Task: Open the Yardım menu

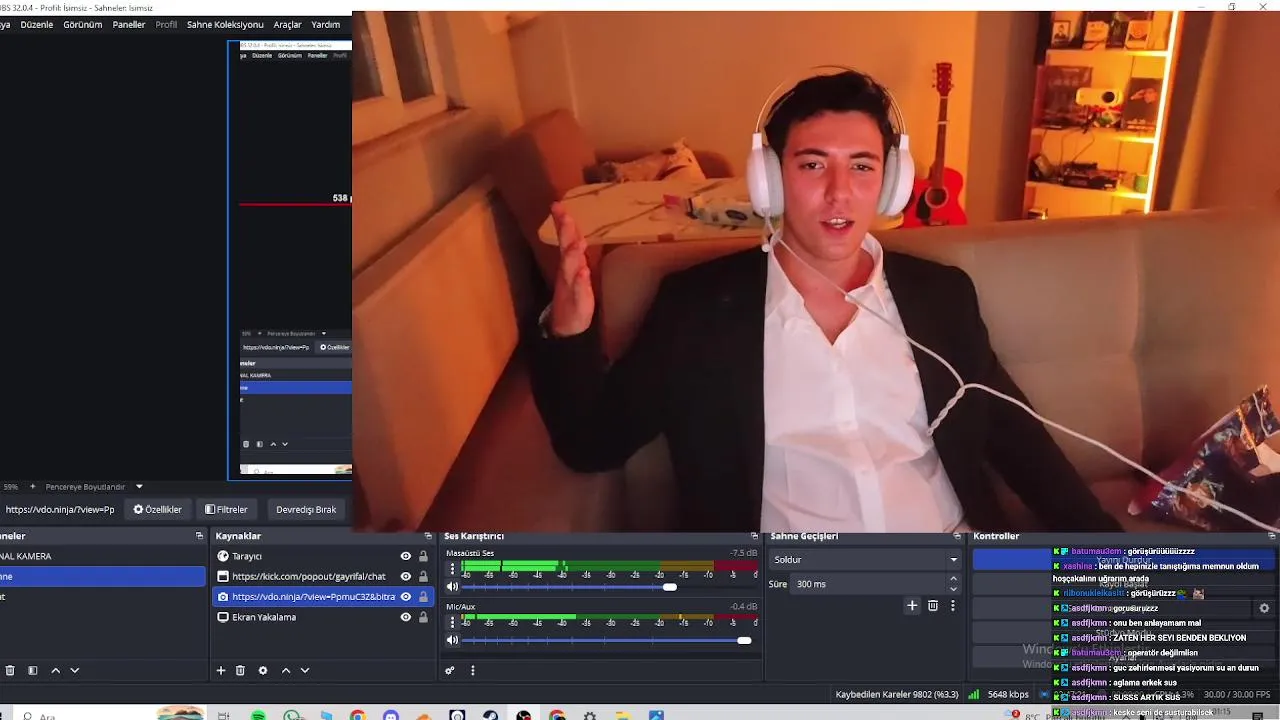Action: [x=326, y=24]
